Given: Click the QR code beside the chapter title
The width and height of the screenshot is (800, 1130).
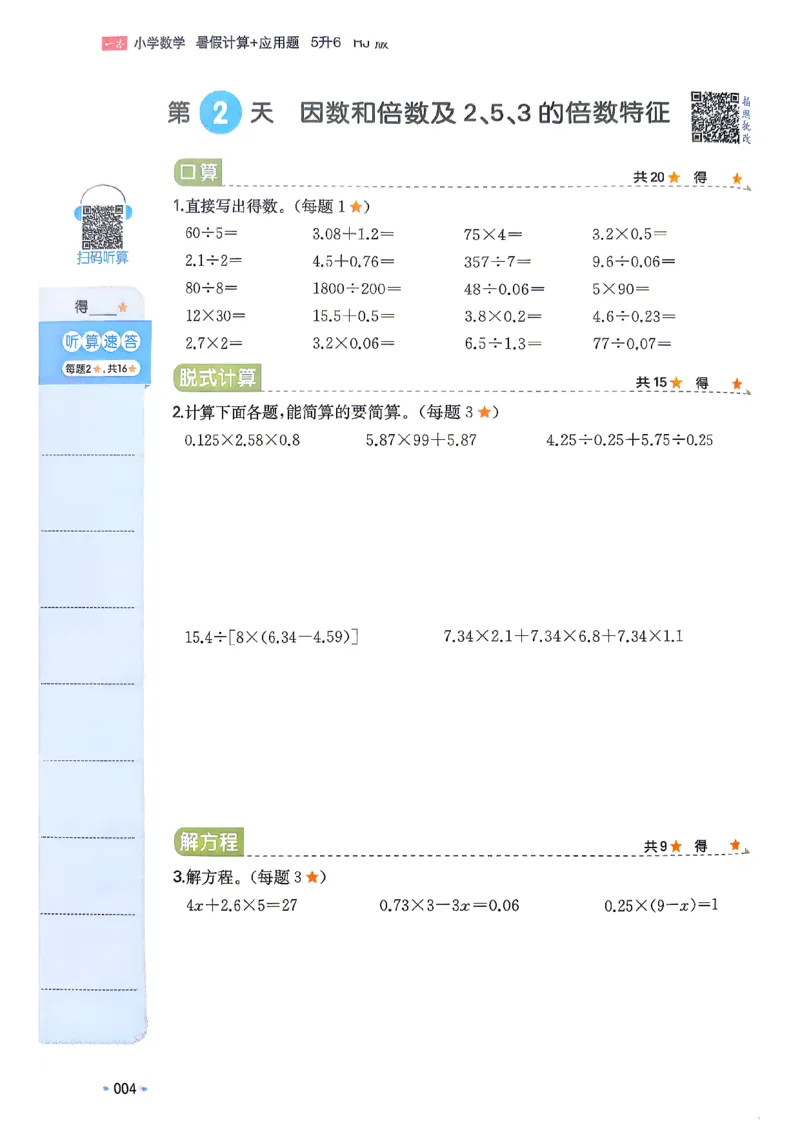Looking at the screenshot, I should click(x=715, y=117).
